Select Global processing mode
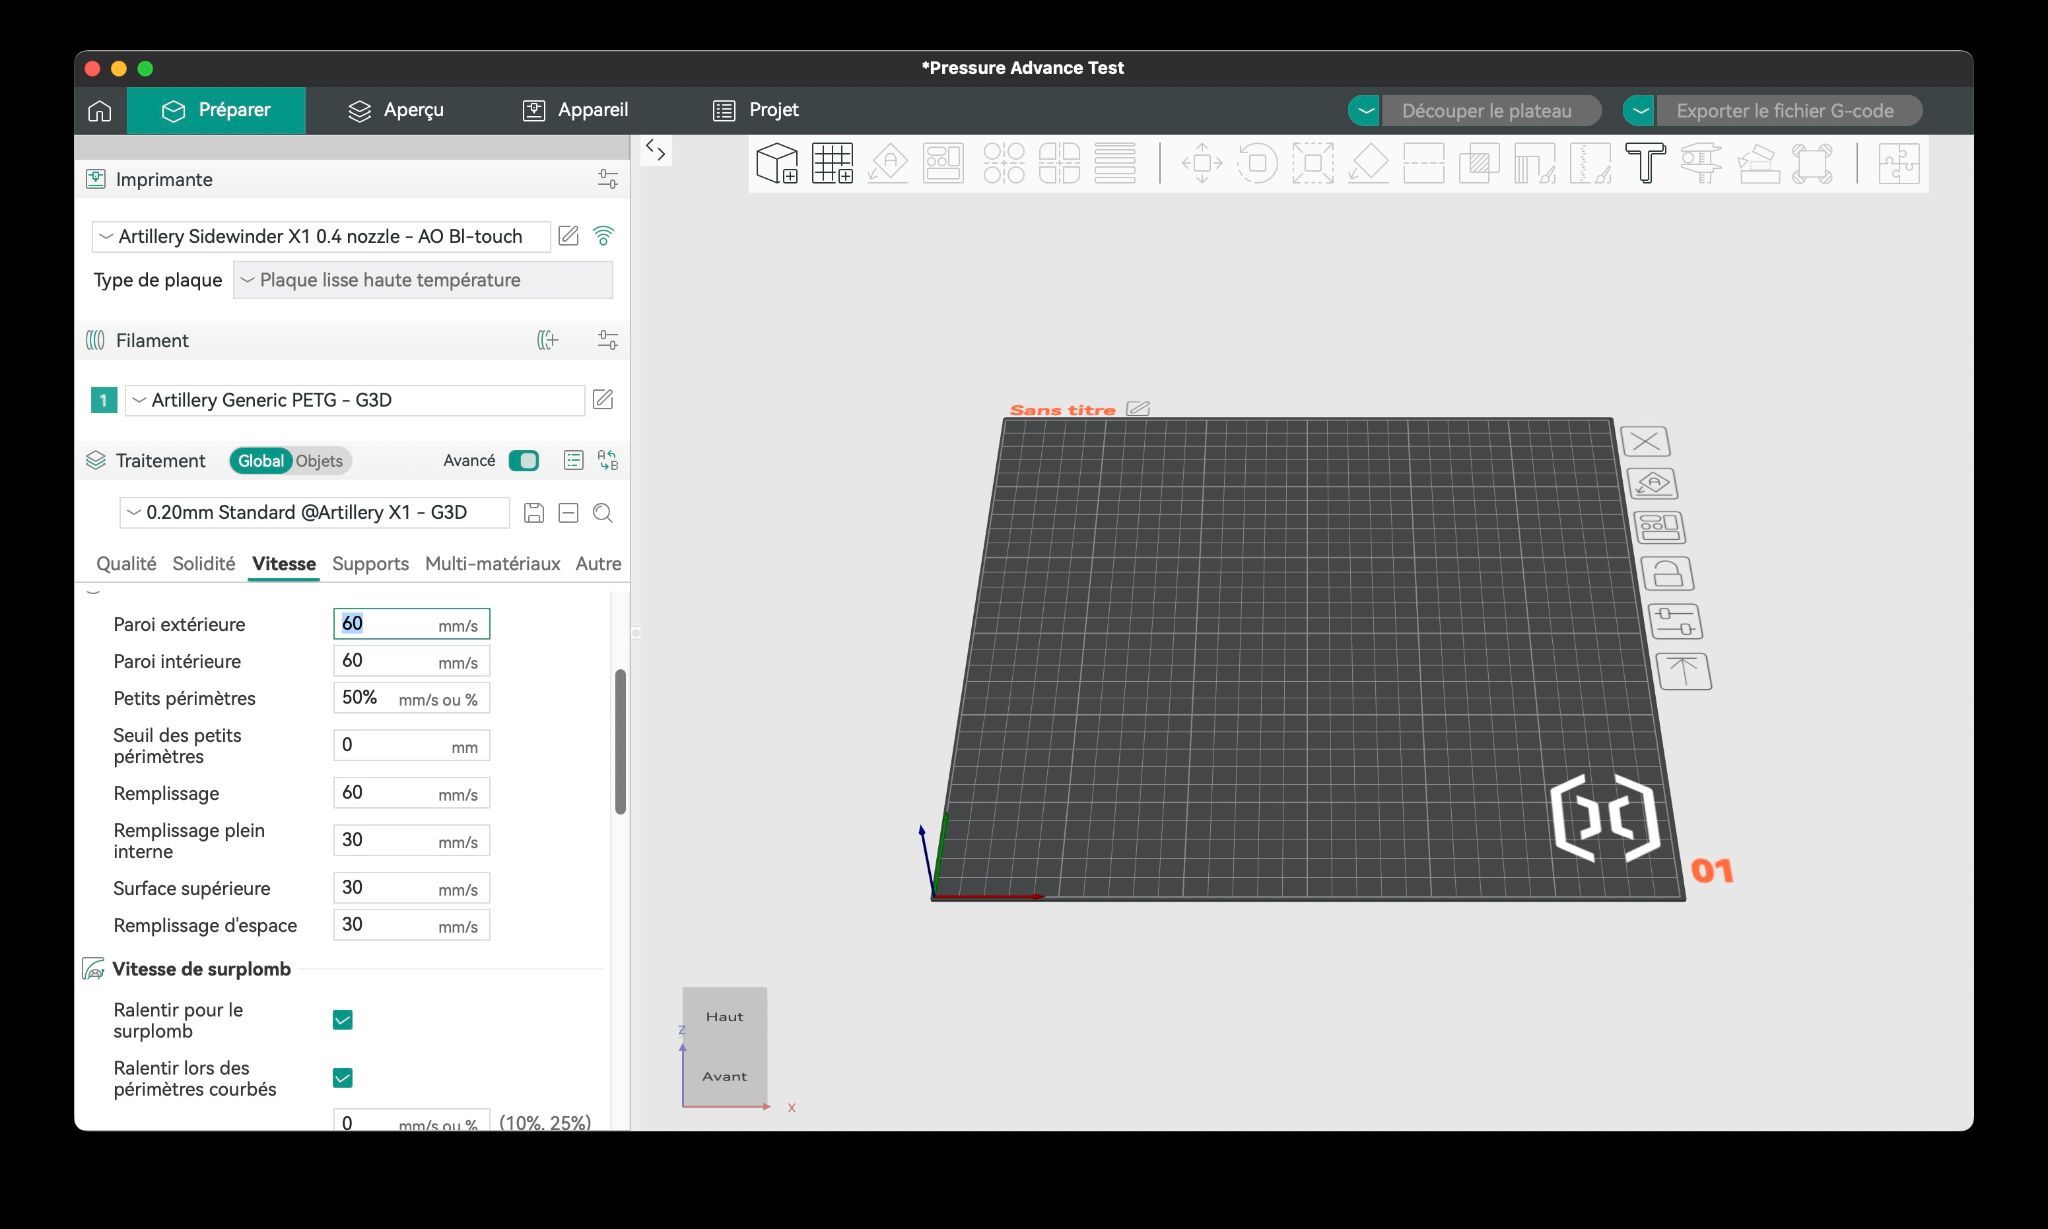Viewport: 2048px width, 1229px height. tap(260, 460)
